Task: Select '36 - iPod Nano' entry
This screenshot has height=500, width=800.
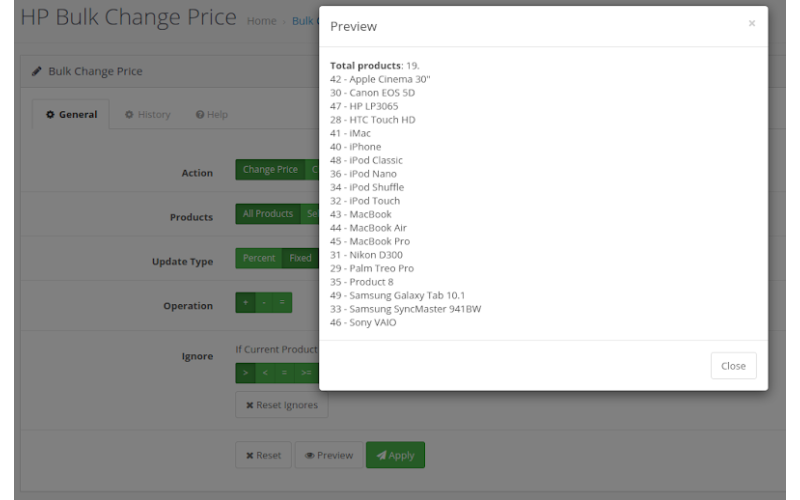Action: point(363,174)
